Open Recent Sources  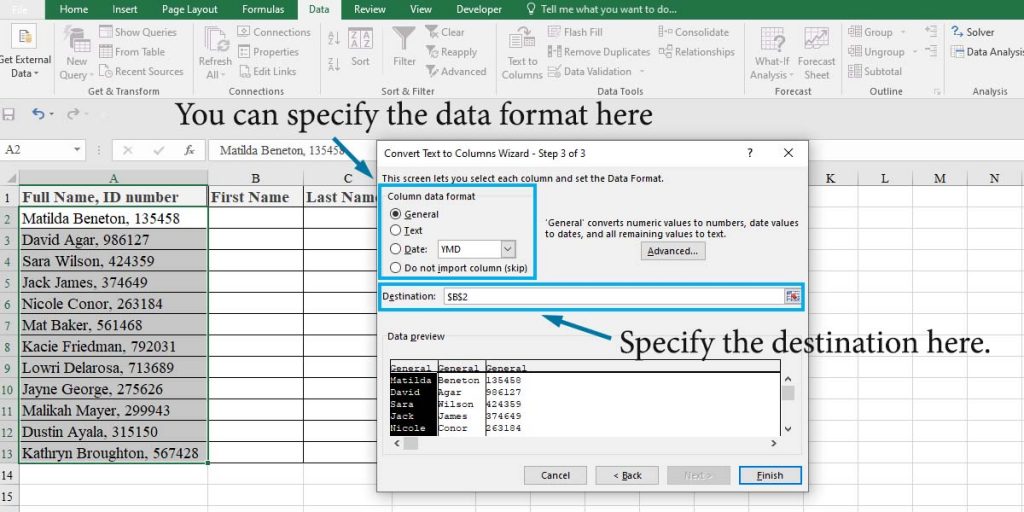(x=141, y=71)
